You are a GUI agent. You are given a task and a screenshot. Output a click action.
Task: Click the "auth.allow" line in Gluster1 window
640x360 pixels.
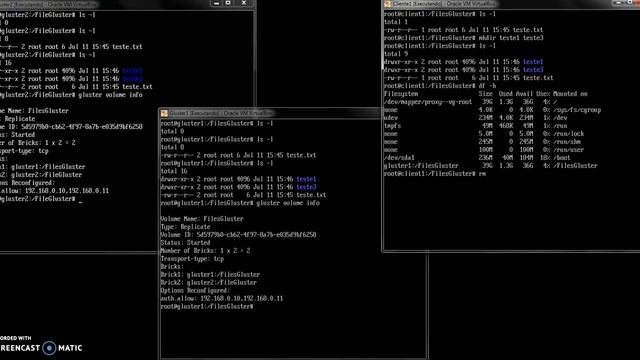pos(222,299)
